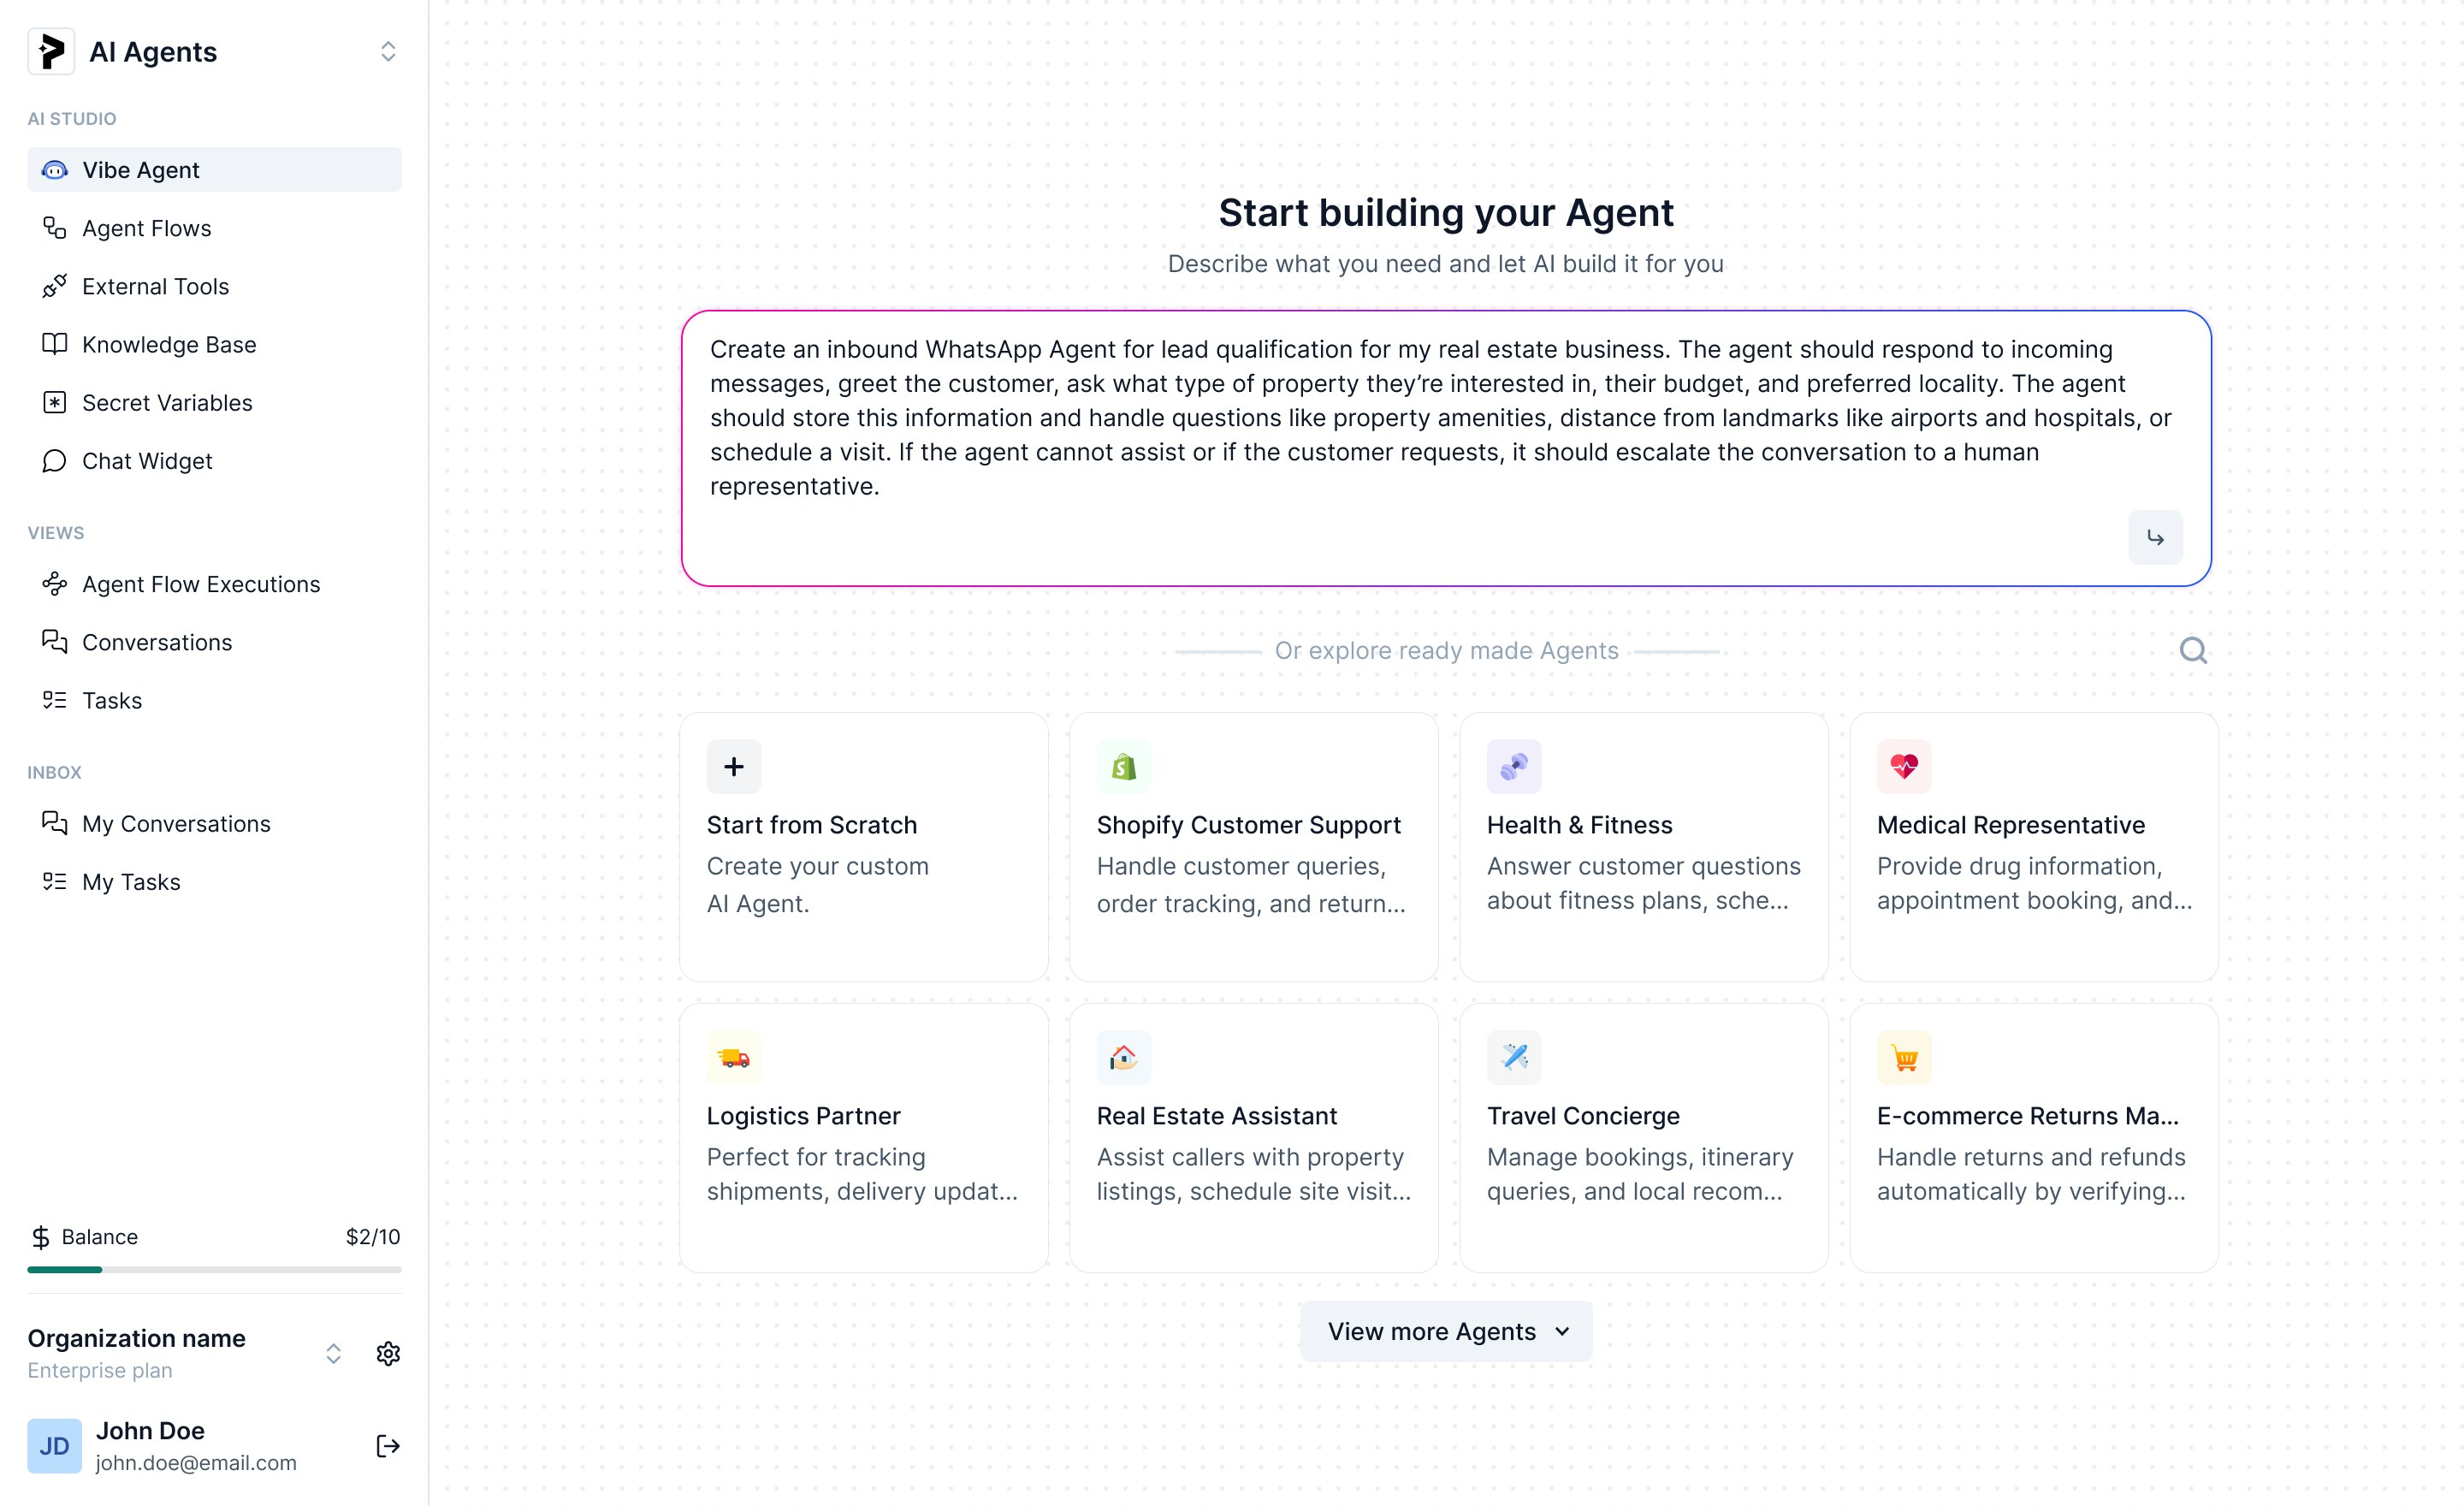
Task: Click the External Tools wrench icon
Action: point(55,287)
